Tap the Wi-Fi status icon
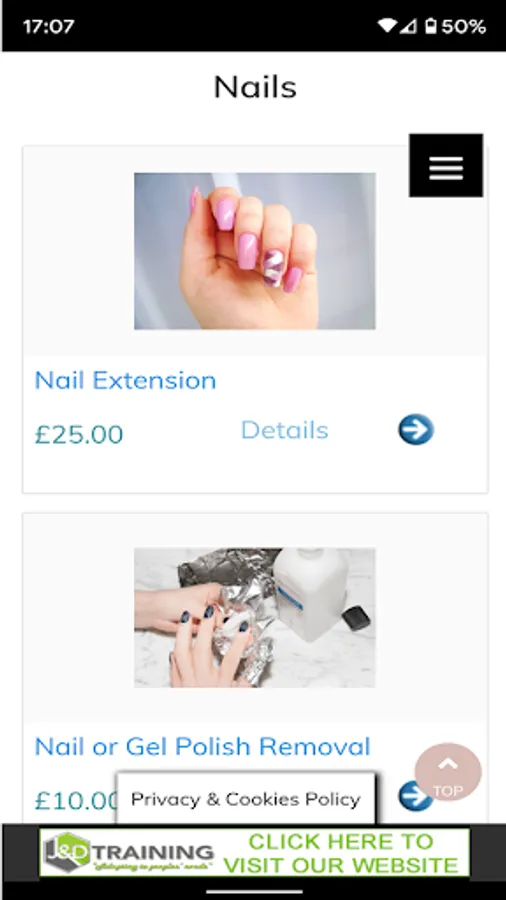 388,26
